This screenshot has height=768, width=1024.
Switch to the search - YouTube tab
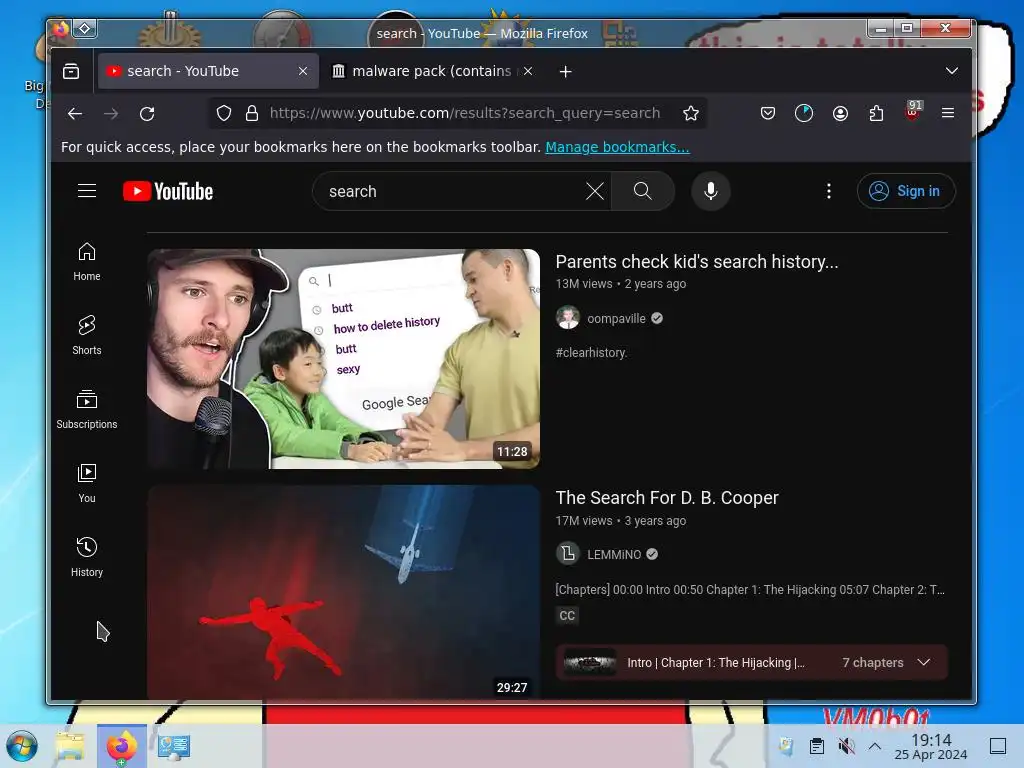pyautogui.click(x=208, y=71)
